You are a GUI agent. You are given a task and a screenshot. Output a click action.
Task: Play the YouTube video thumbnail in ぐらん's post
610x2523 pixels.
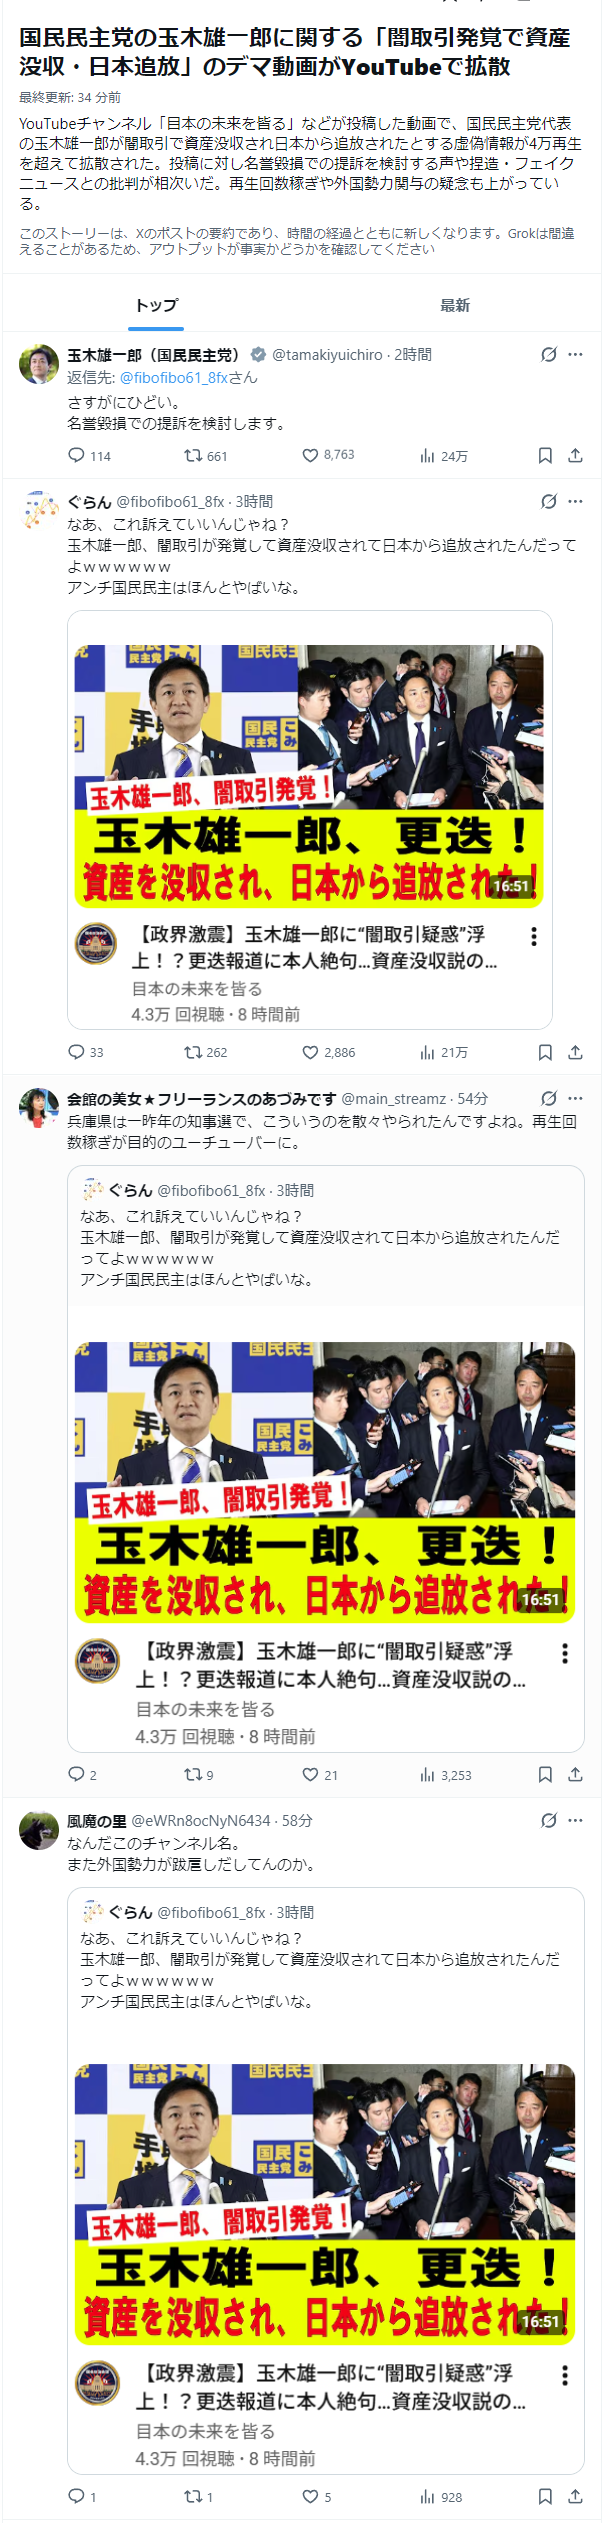(x=309, y=776)
